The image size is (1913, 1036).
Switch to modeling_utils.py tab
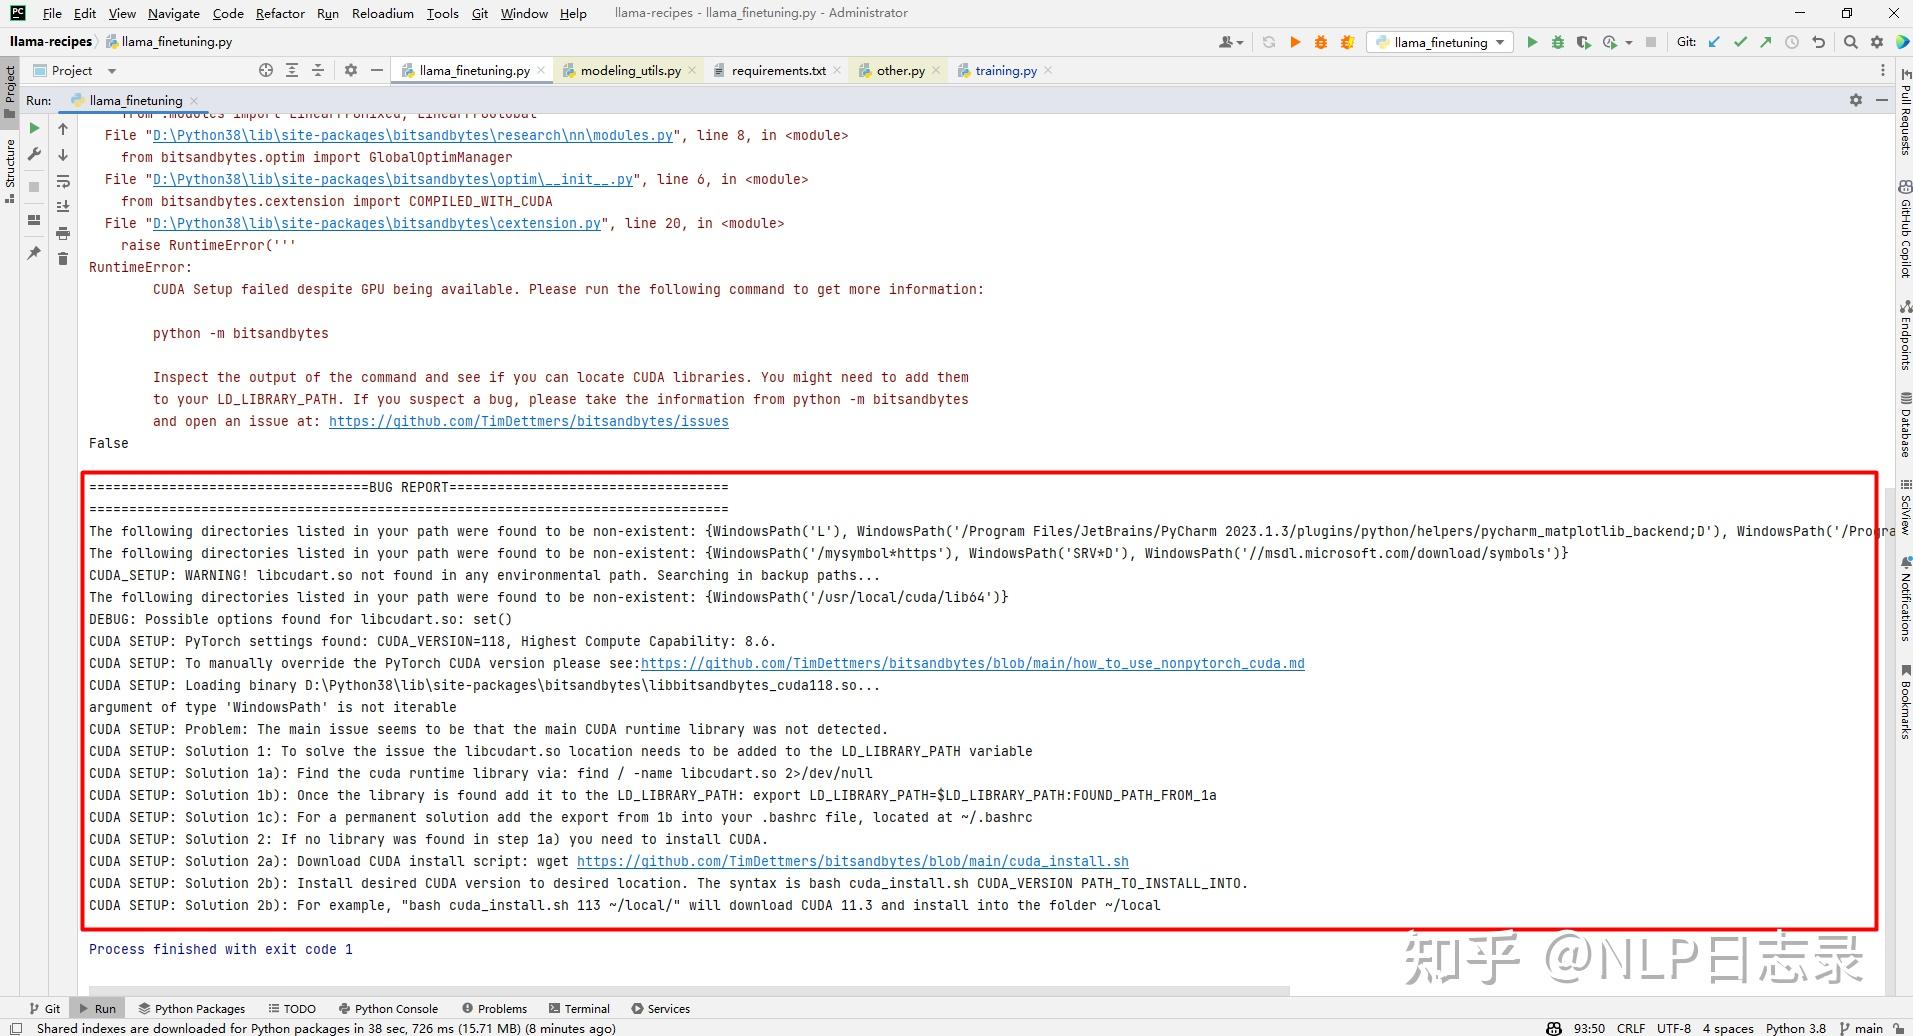[629, 71]
